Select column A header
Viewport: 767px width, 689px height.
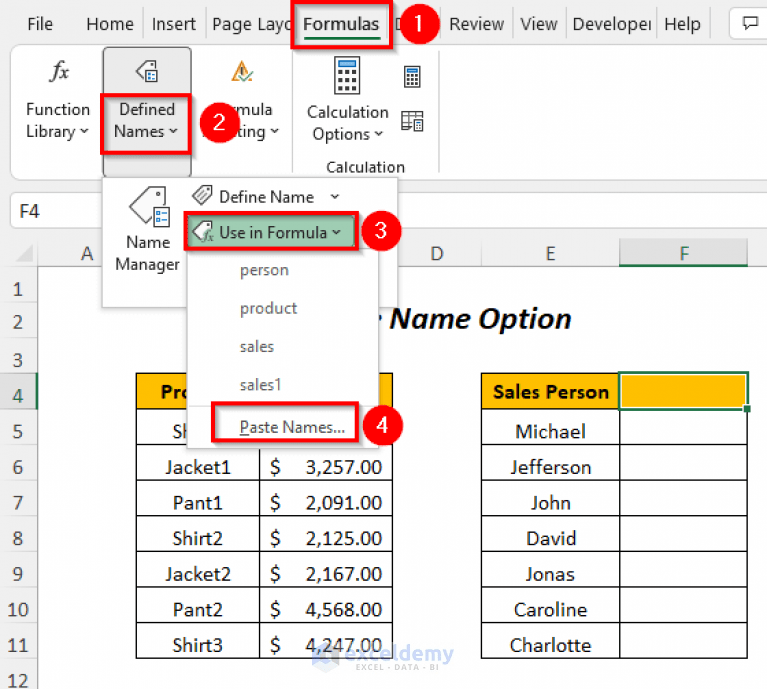tap(87, 253)
